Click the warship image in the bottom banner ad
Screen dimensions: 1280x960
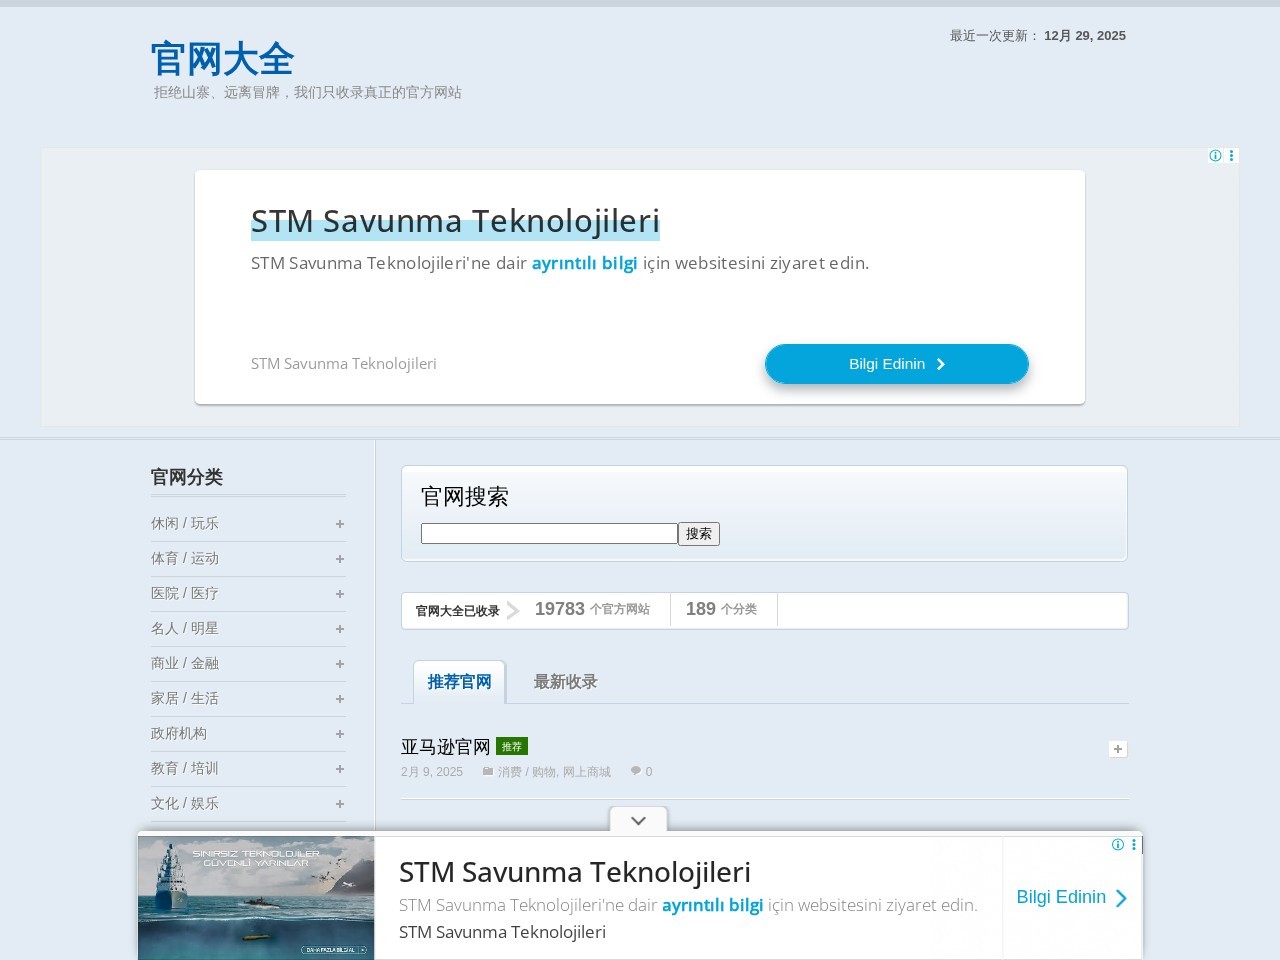pos(256,898)
